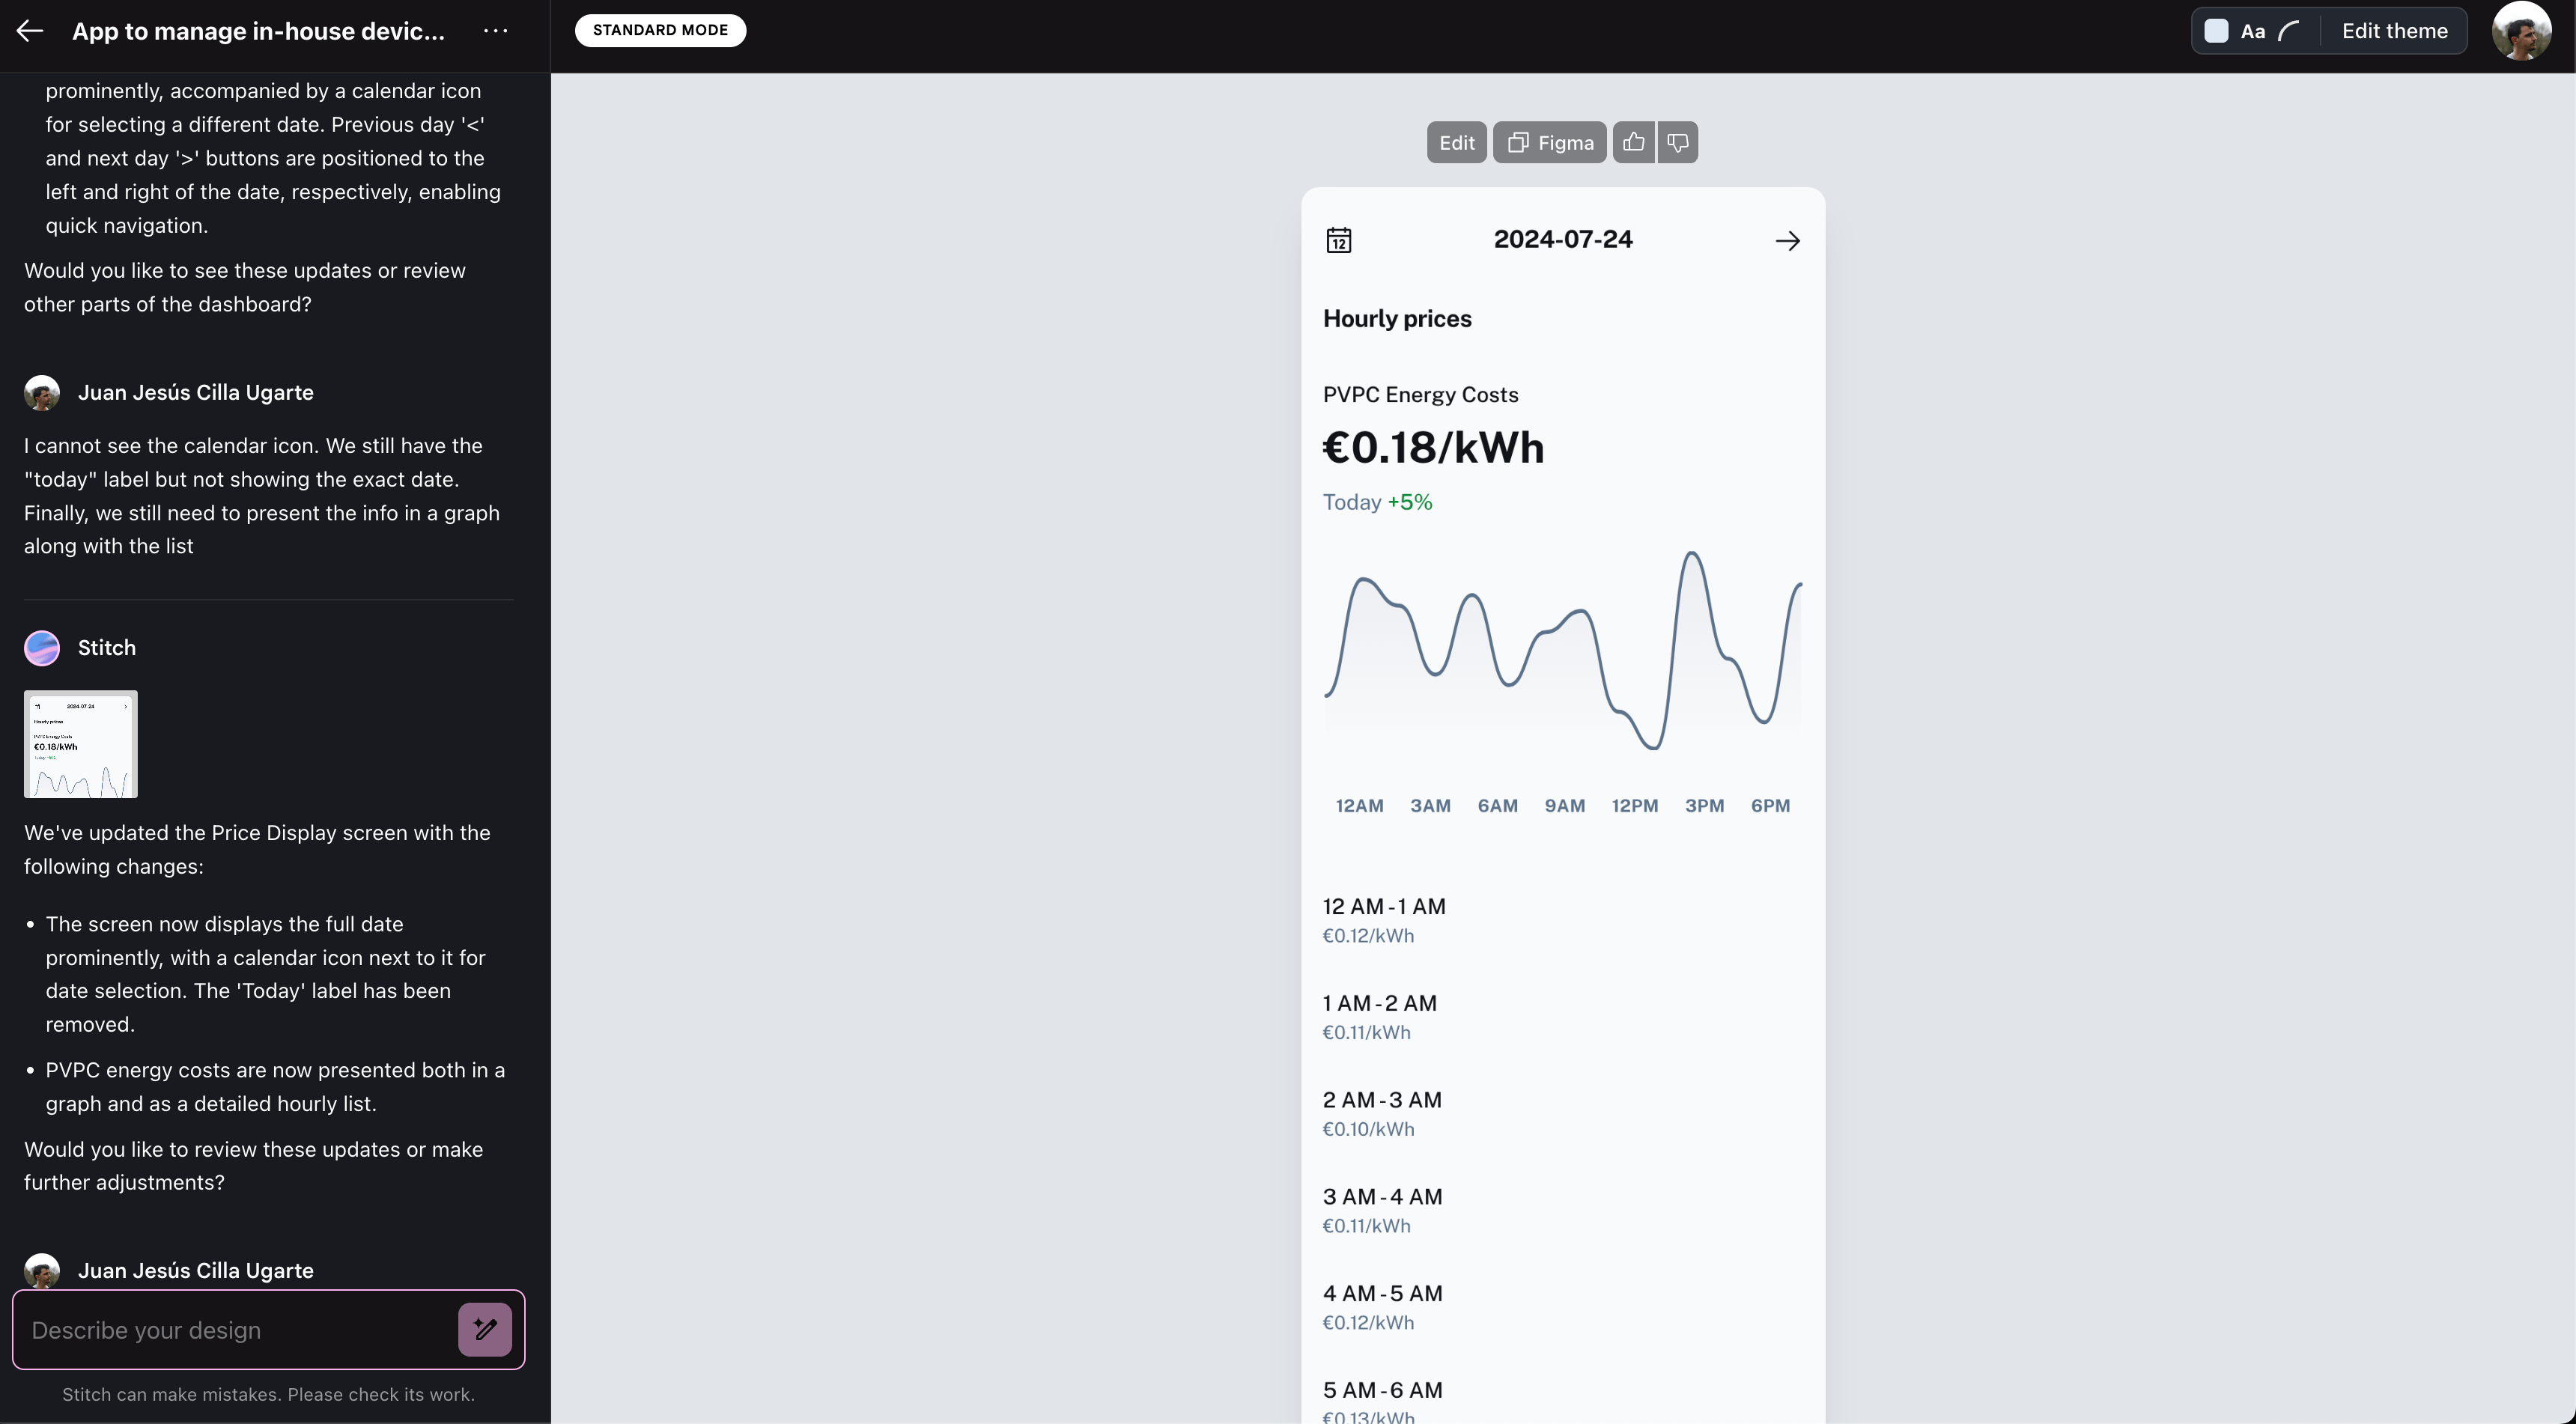Open Edit theme panel

pyautogui.click(x=2394, y=31)
